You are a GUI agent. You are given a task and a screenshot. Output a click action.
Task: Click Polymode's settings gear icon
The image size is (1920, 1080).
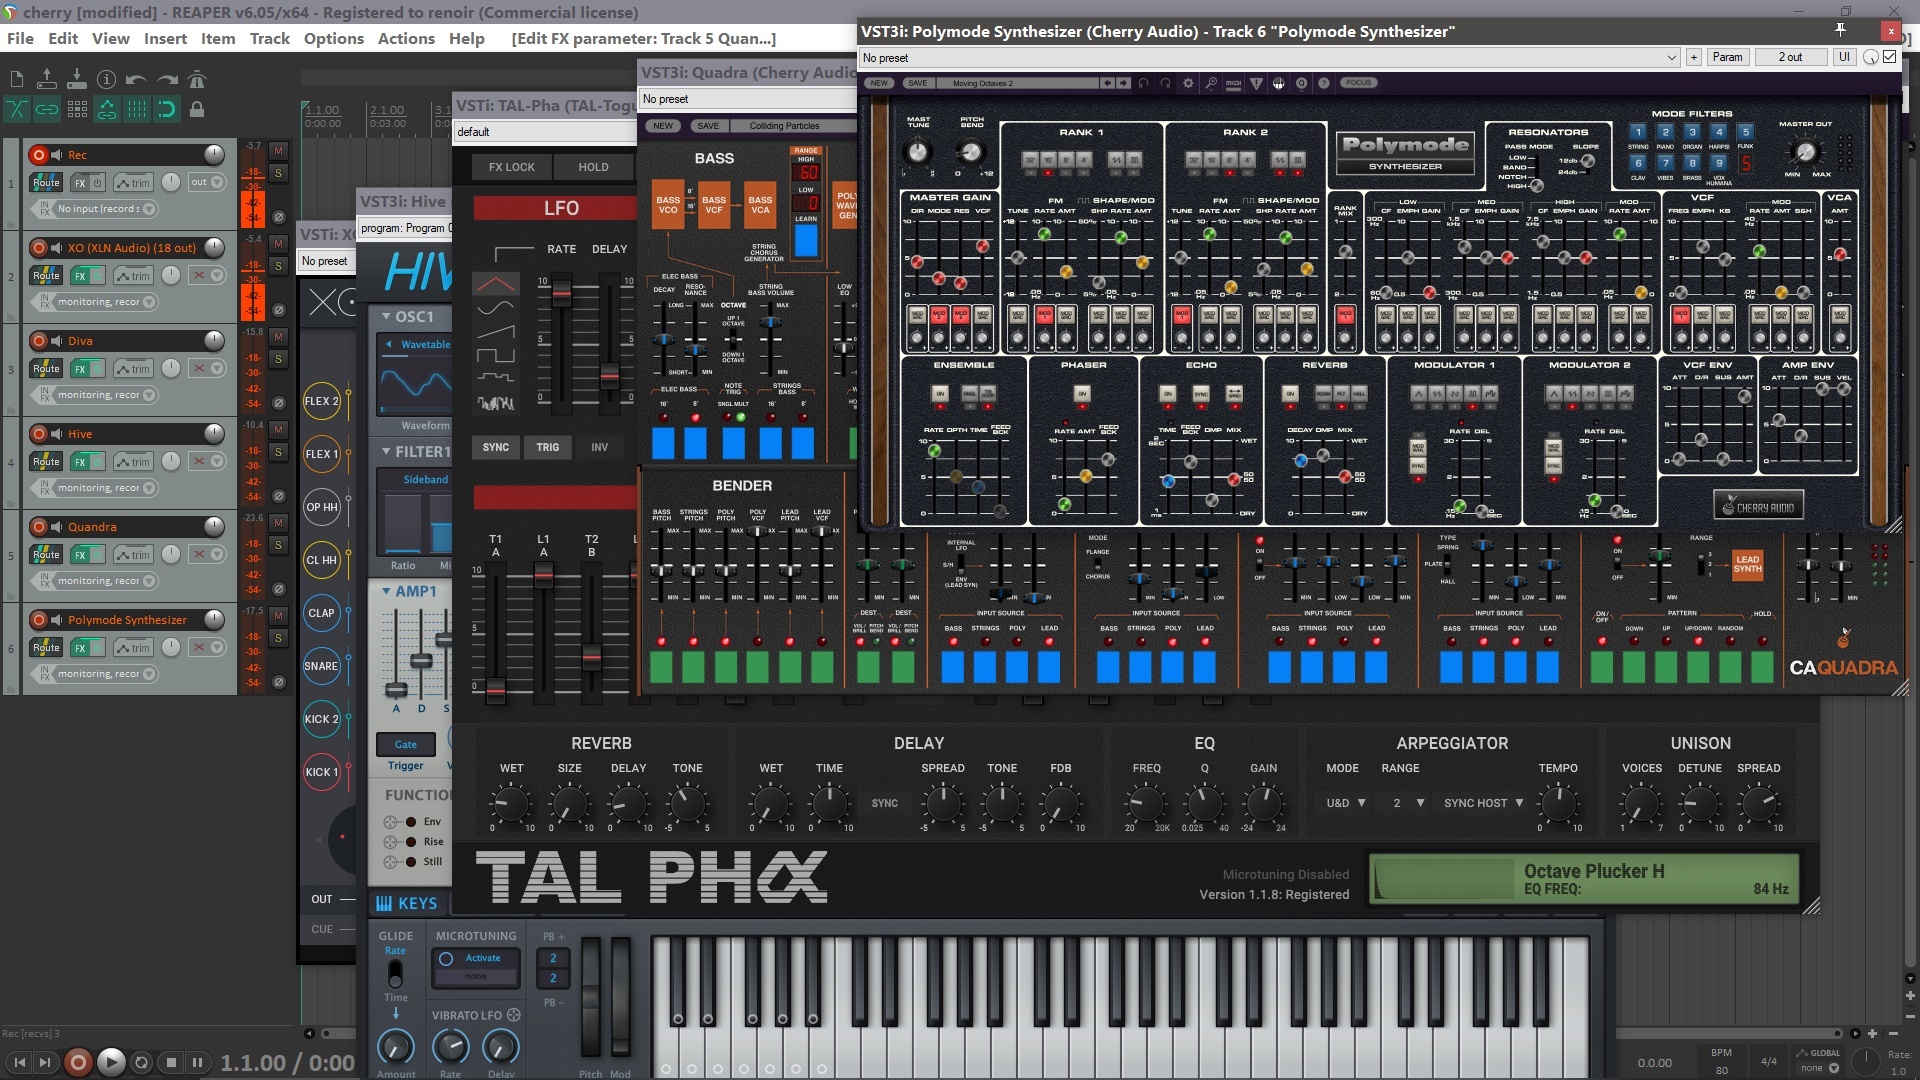click(1188, 83)
